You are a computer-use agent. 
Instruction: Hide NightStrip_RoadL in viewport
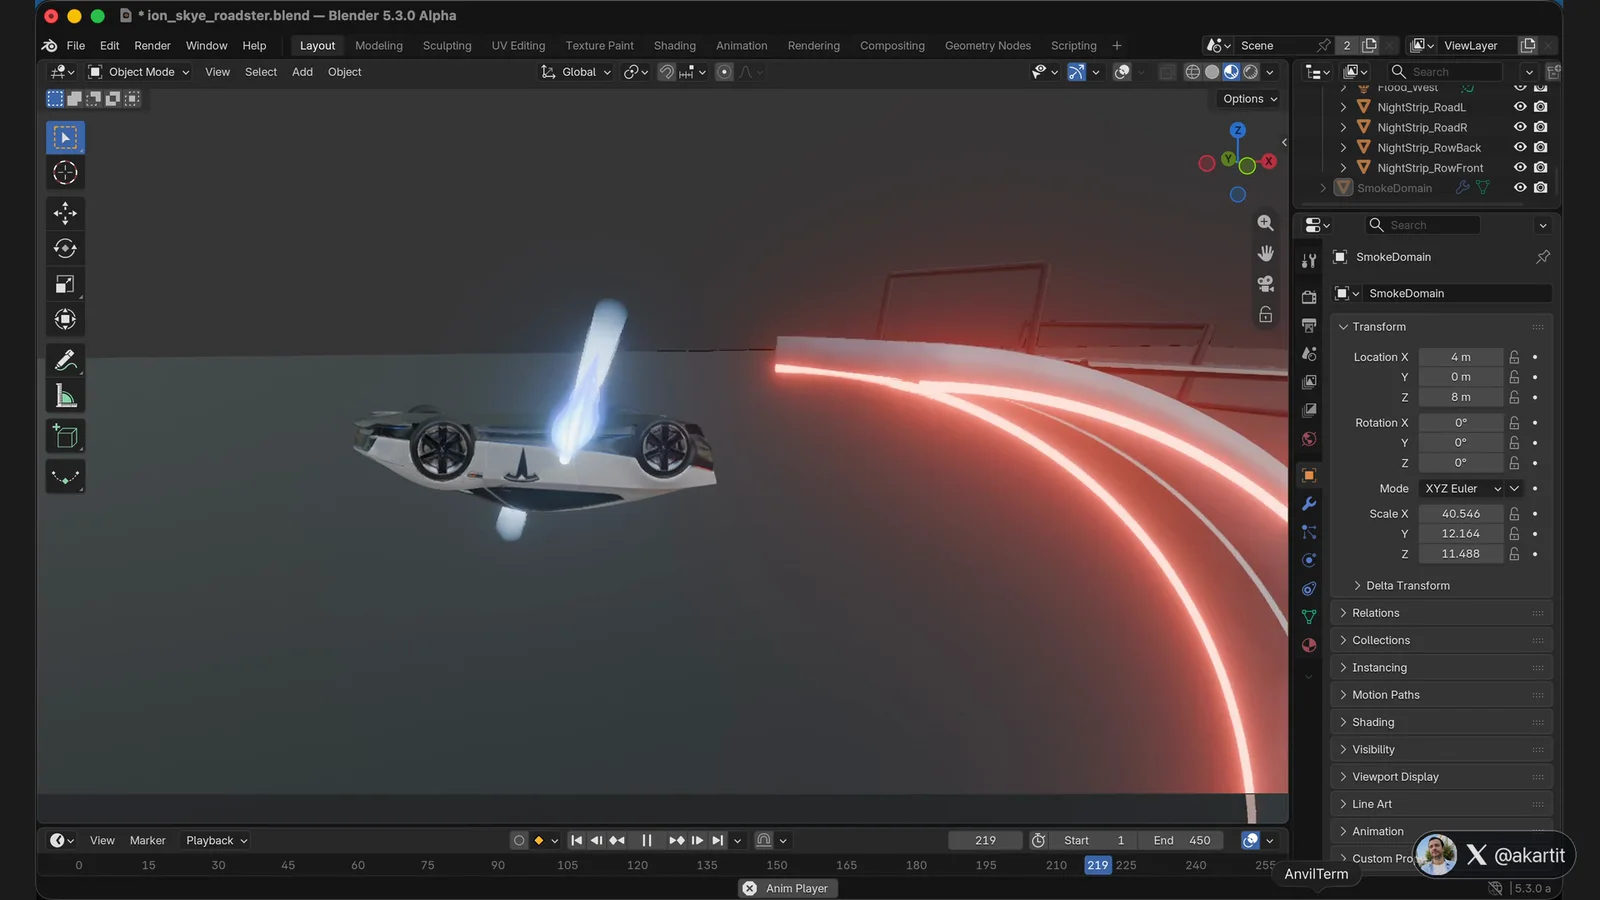click(1520, 107)
